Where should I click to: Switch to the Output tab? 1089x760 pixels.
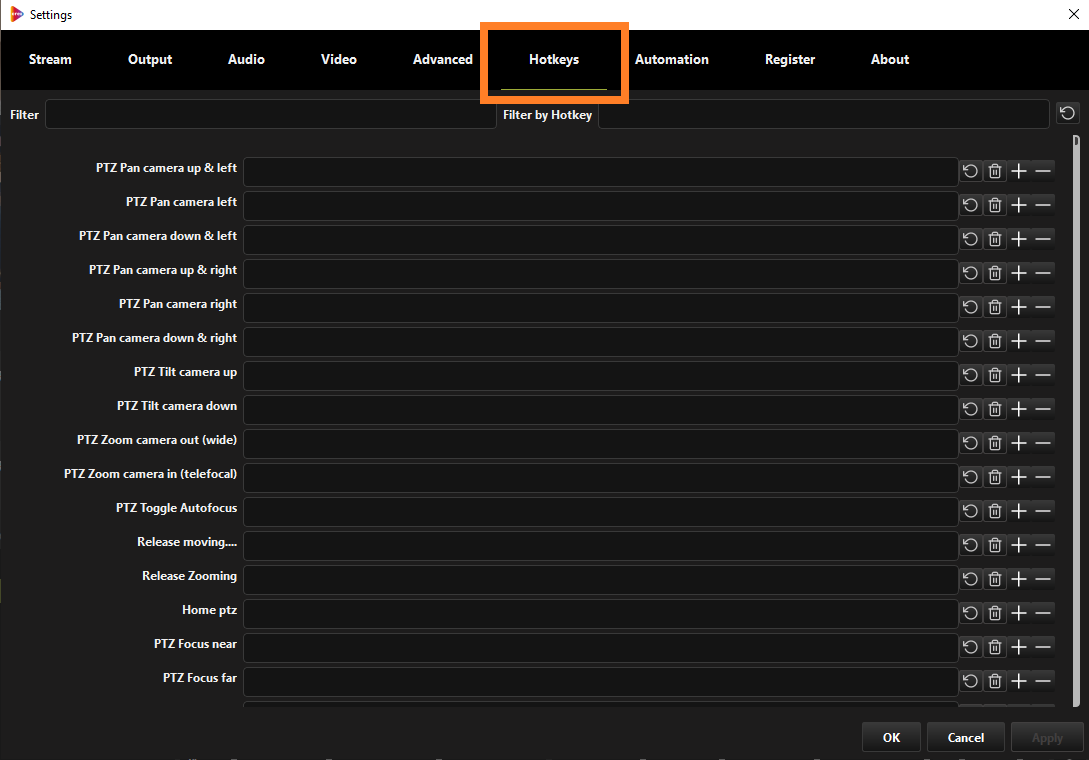coord(150,60)
